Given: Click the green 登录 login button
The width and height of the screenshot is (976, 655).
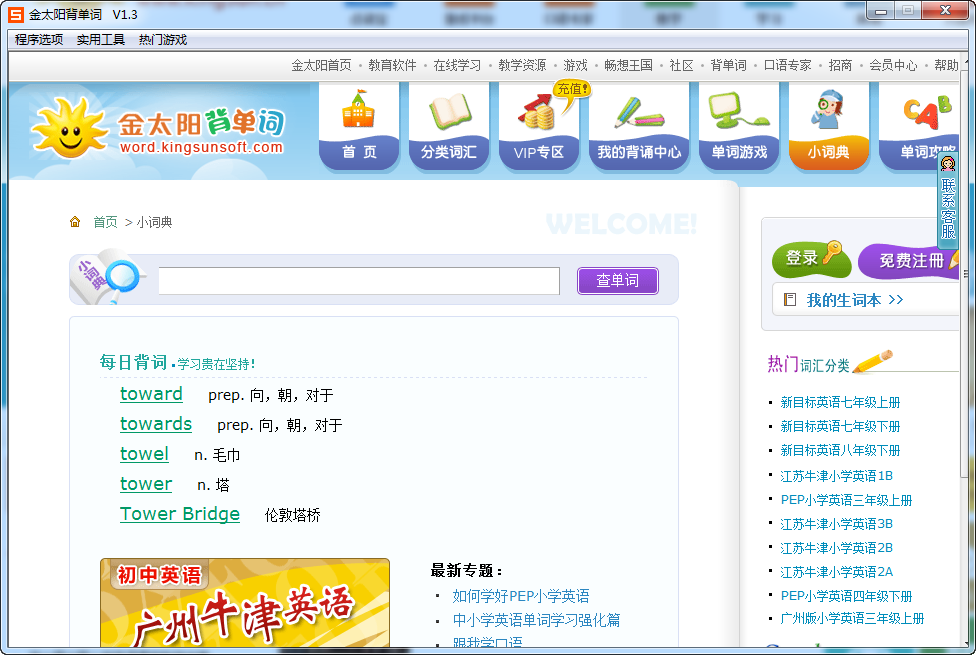Looking at the screenshot, I should coord(810,259).
